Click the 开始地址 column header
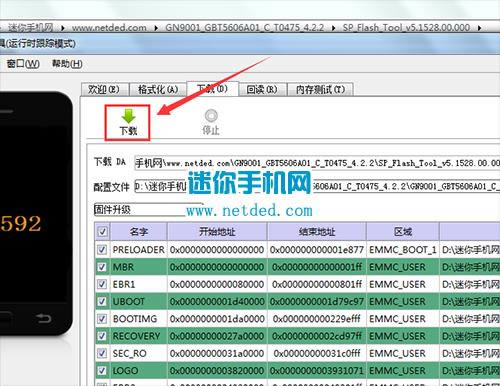The image size is (500, 386). [x=217, y=231]
